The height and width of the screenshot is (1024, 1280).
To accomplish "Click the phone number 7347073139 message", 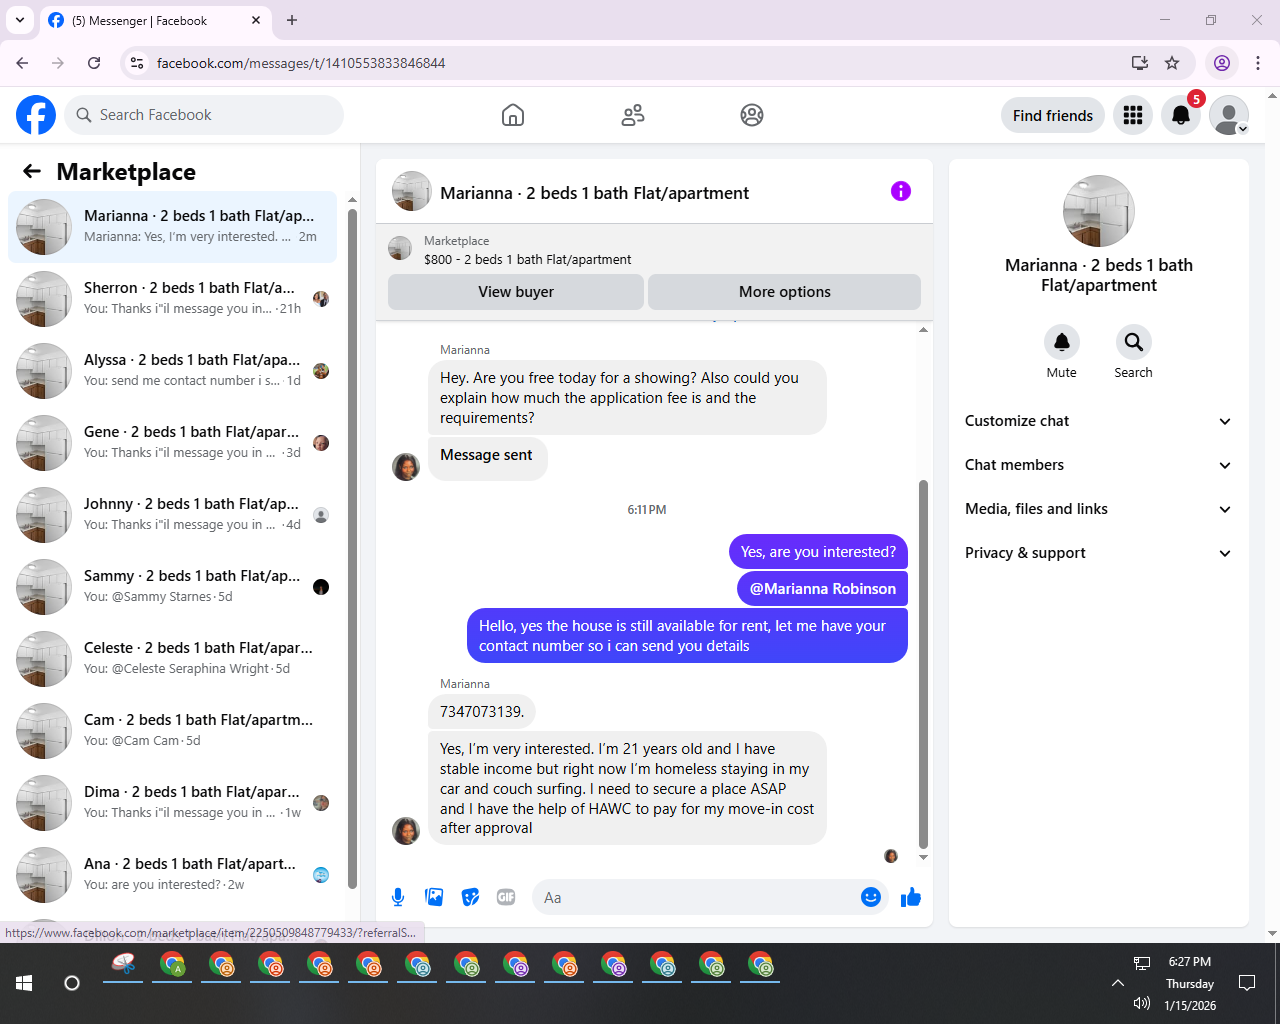I will click(482, 712).
